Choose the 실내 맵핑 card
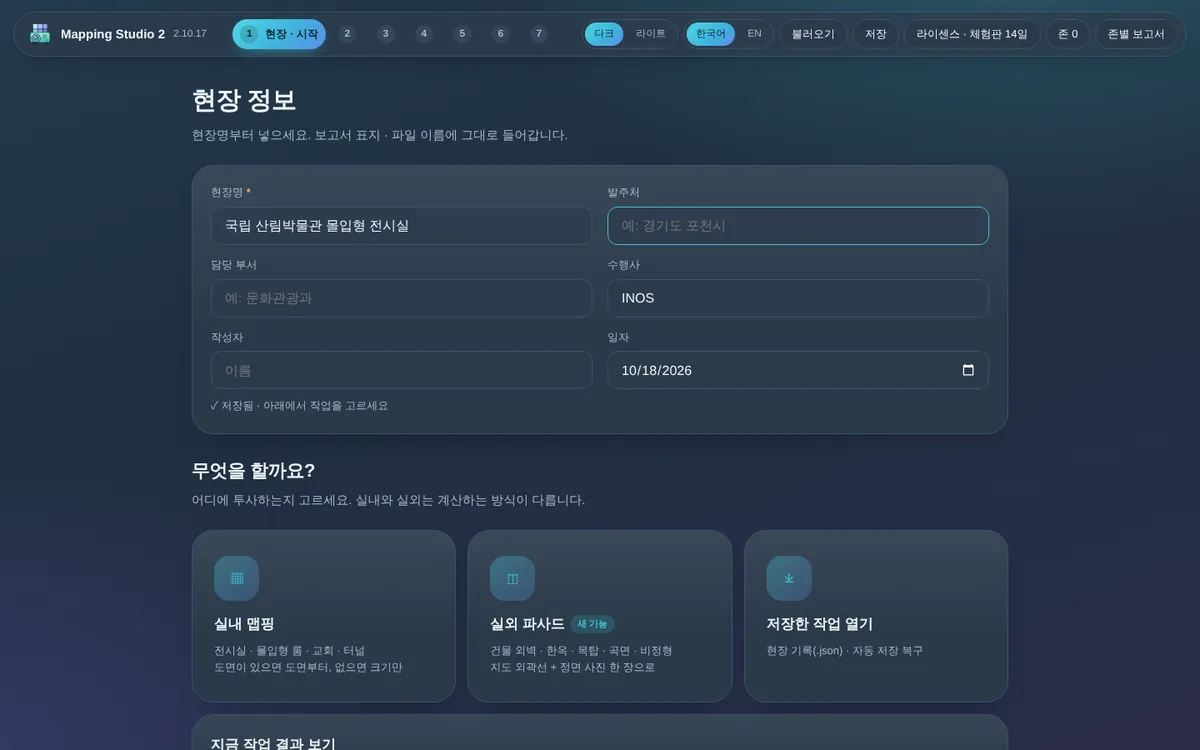Viewport: 1200px width, 750px height. pos(323,616)
